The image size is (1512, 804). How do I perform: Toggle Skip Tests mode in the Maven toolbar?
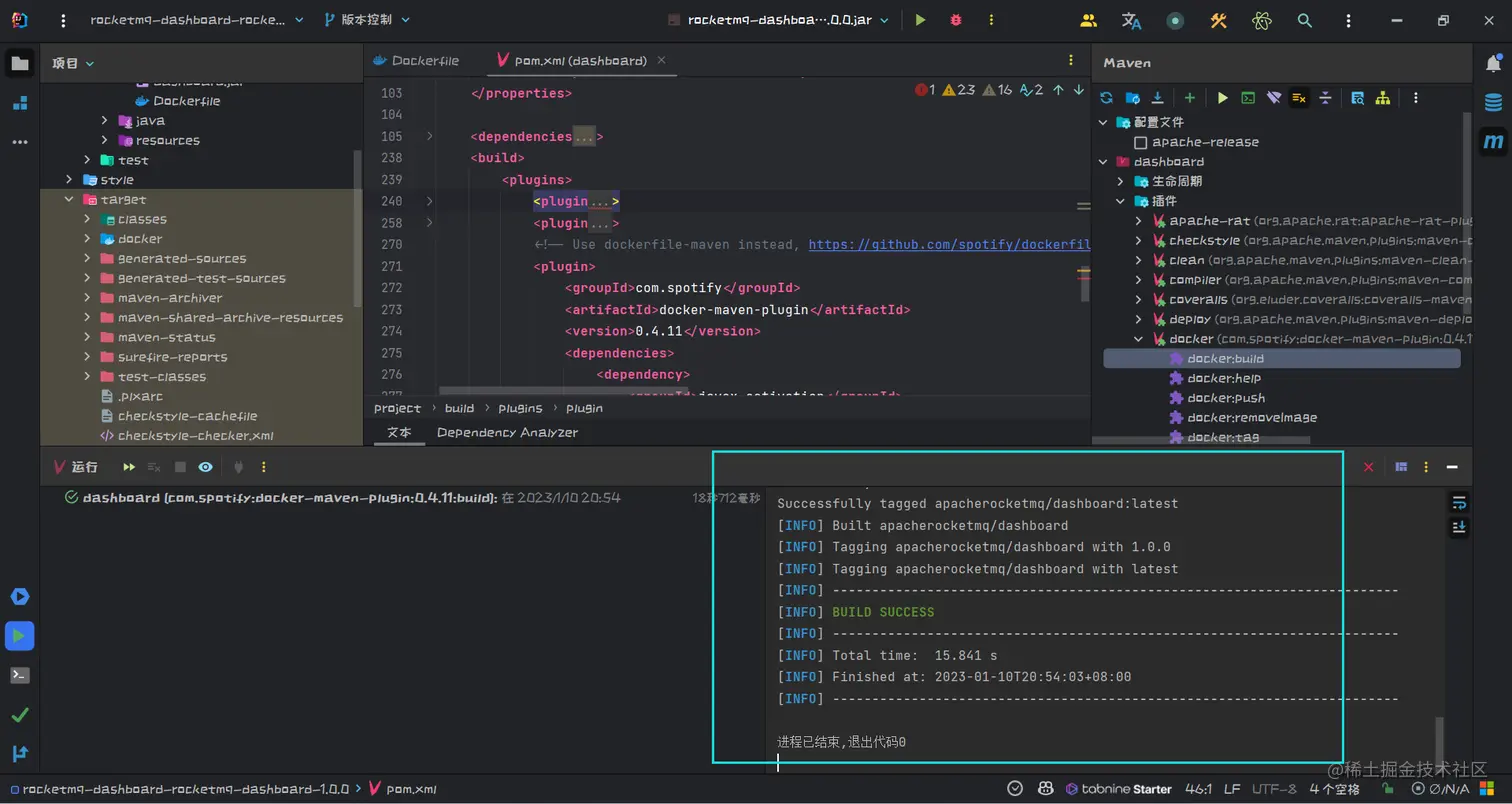click(1299, 98)
